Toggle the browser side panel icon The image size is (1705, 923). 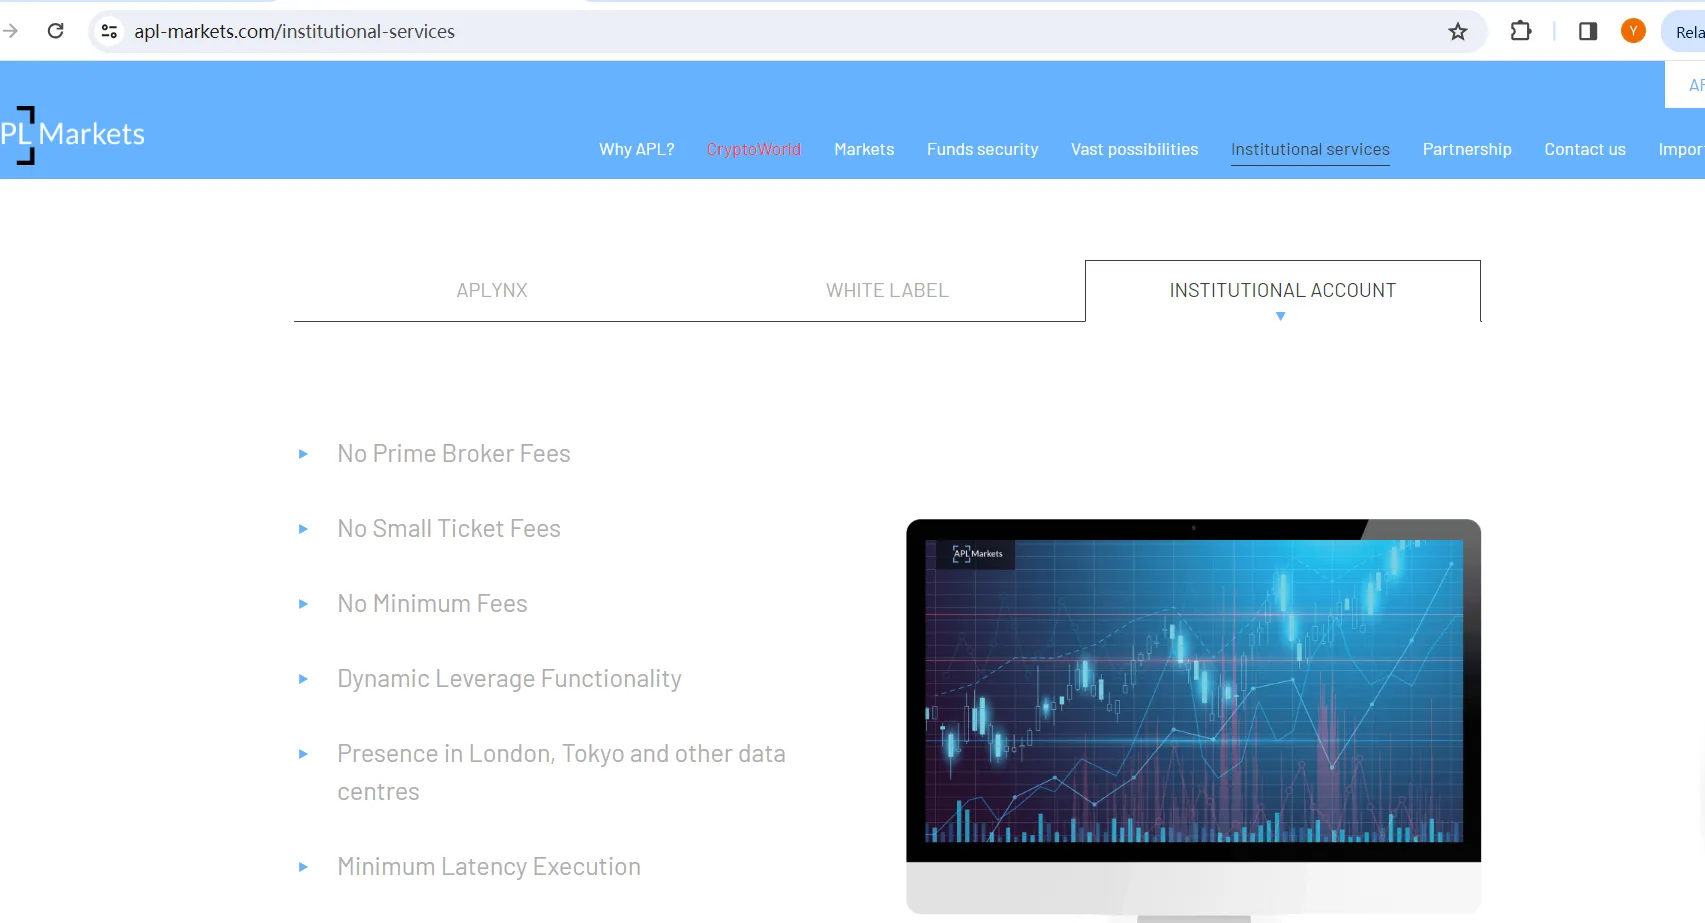[x=1588, y=31]
